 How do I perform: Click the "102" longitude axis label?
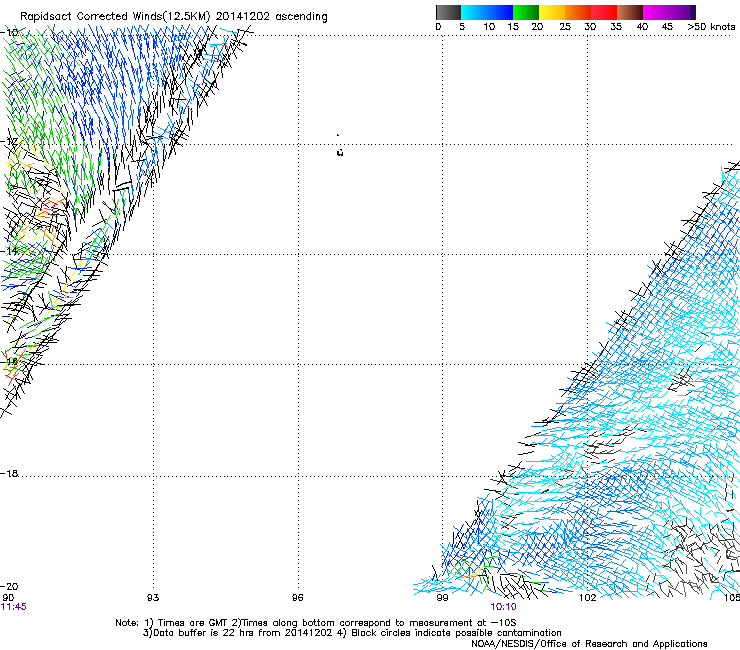tap(588, 598)
